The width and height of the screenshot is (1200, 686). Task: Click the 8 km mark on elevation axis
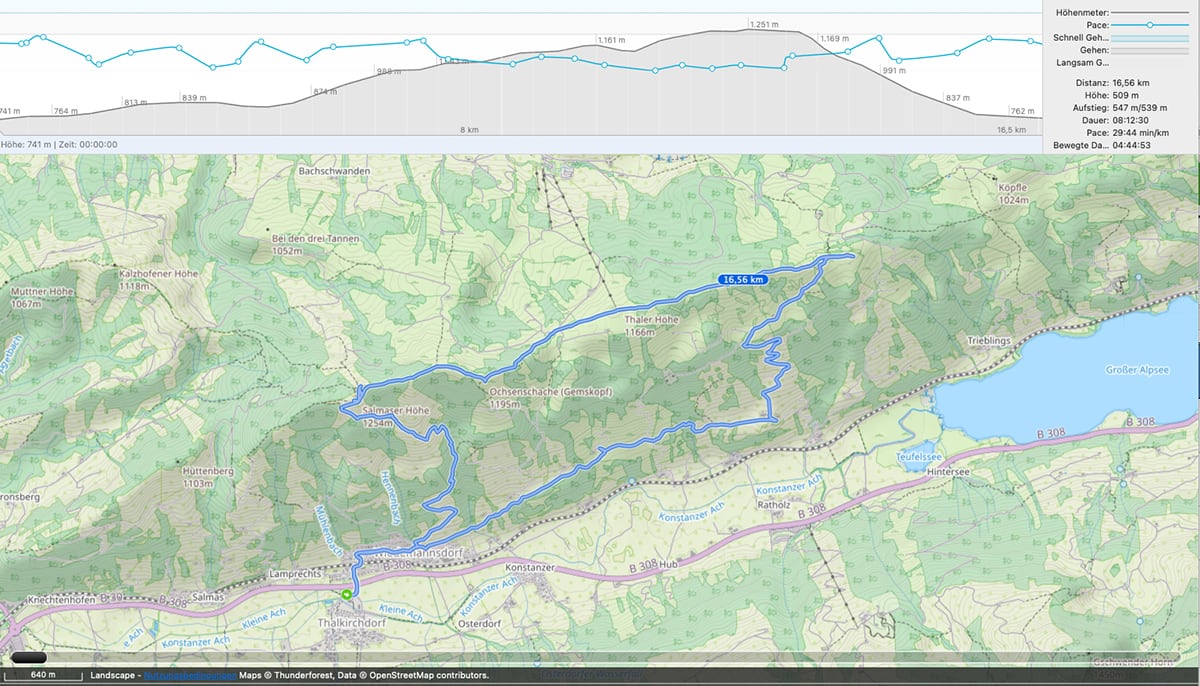469,130
